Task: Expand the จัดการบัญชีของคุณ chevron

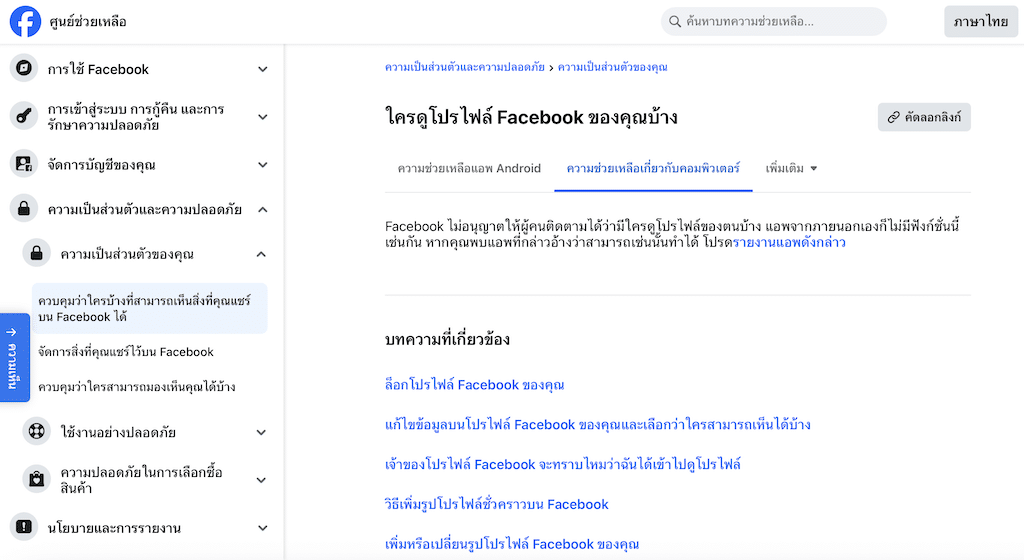Action: (263, 164)
